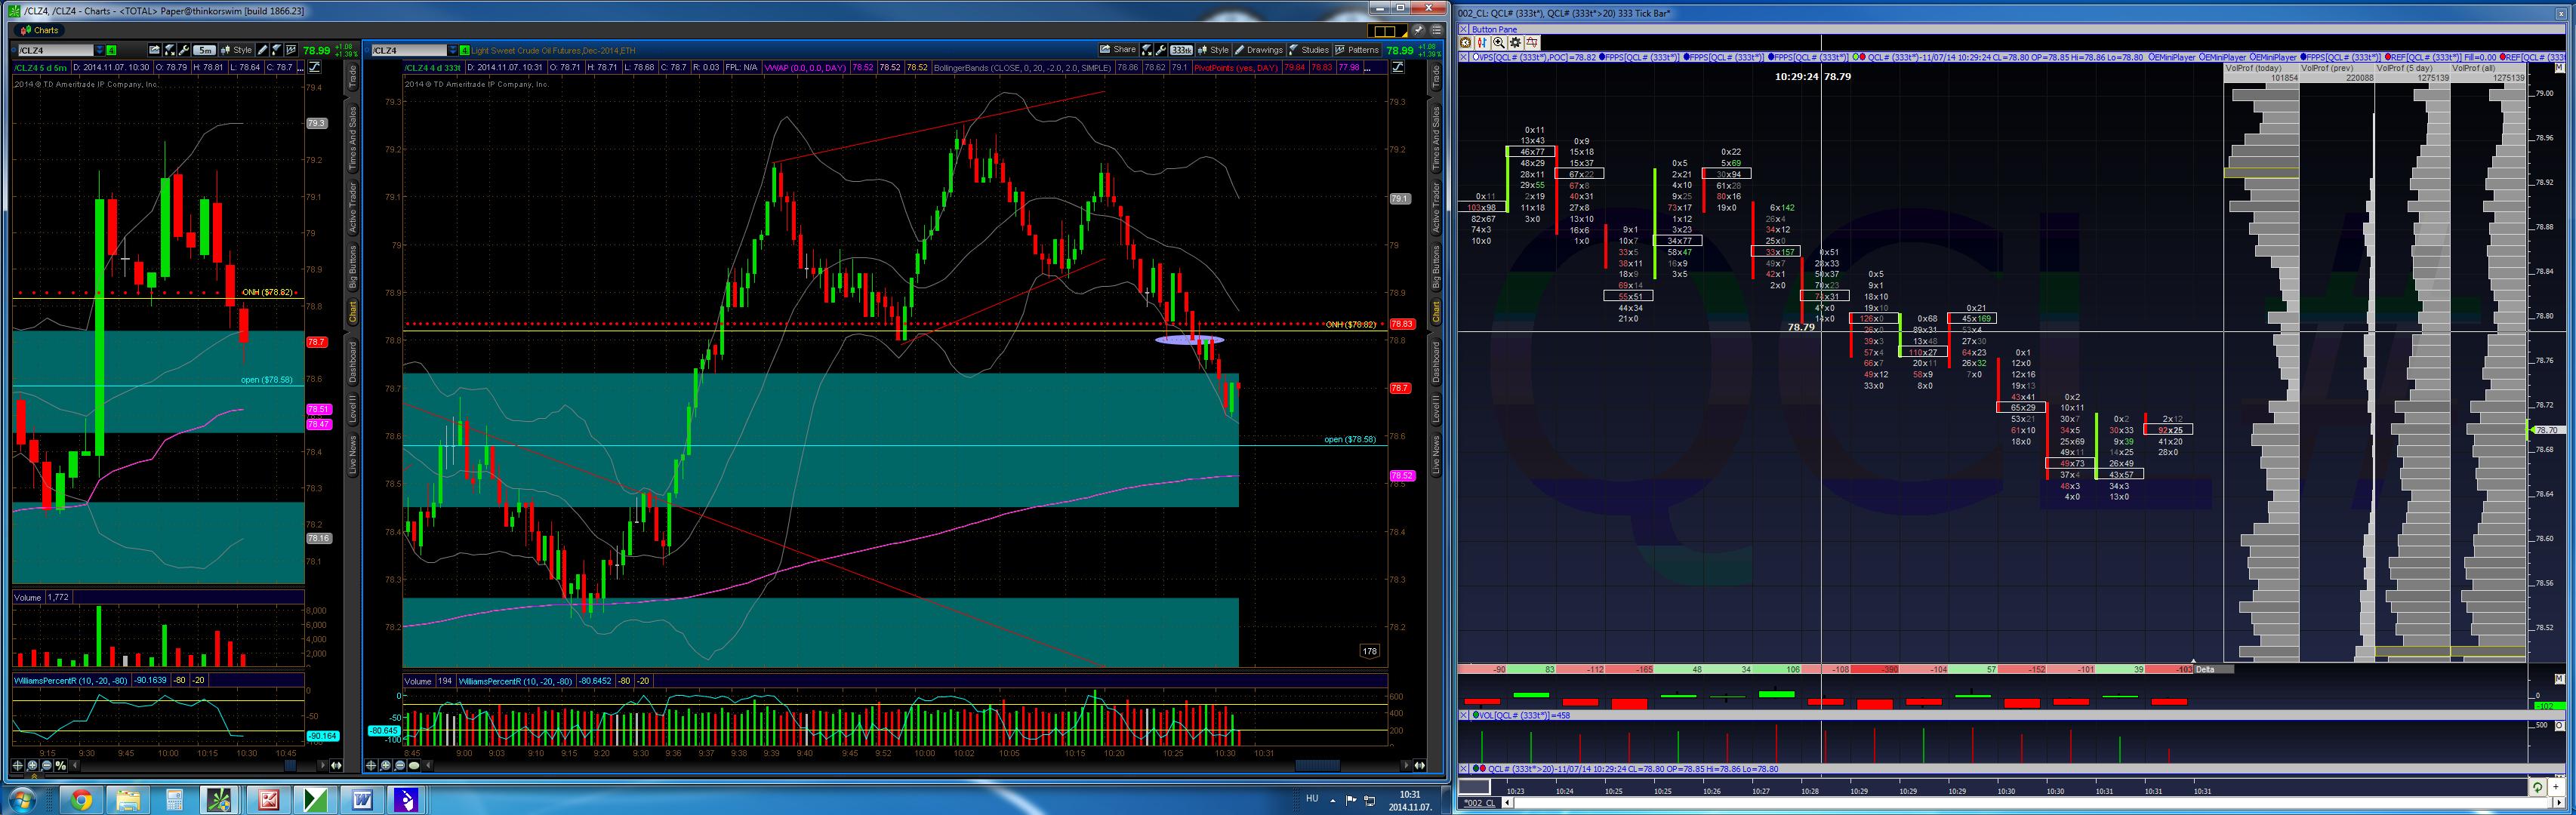
Task: Open Windows Start menu
Action: [21, 800]
